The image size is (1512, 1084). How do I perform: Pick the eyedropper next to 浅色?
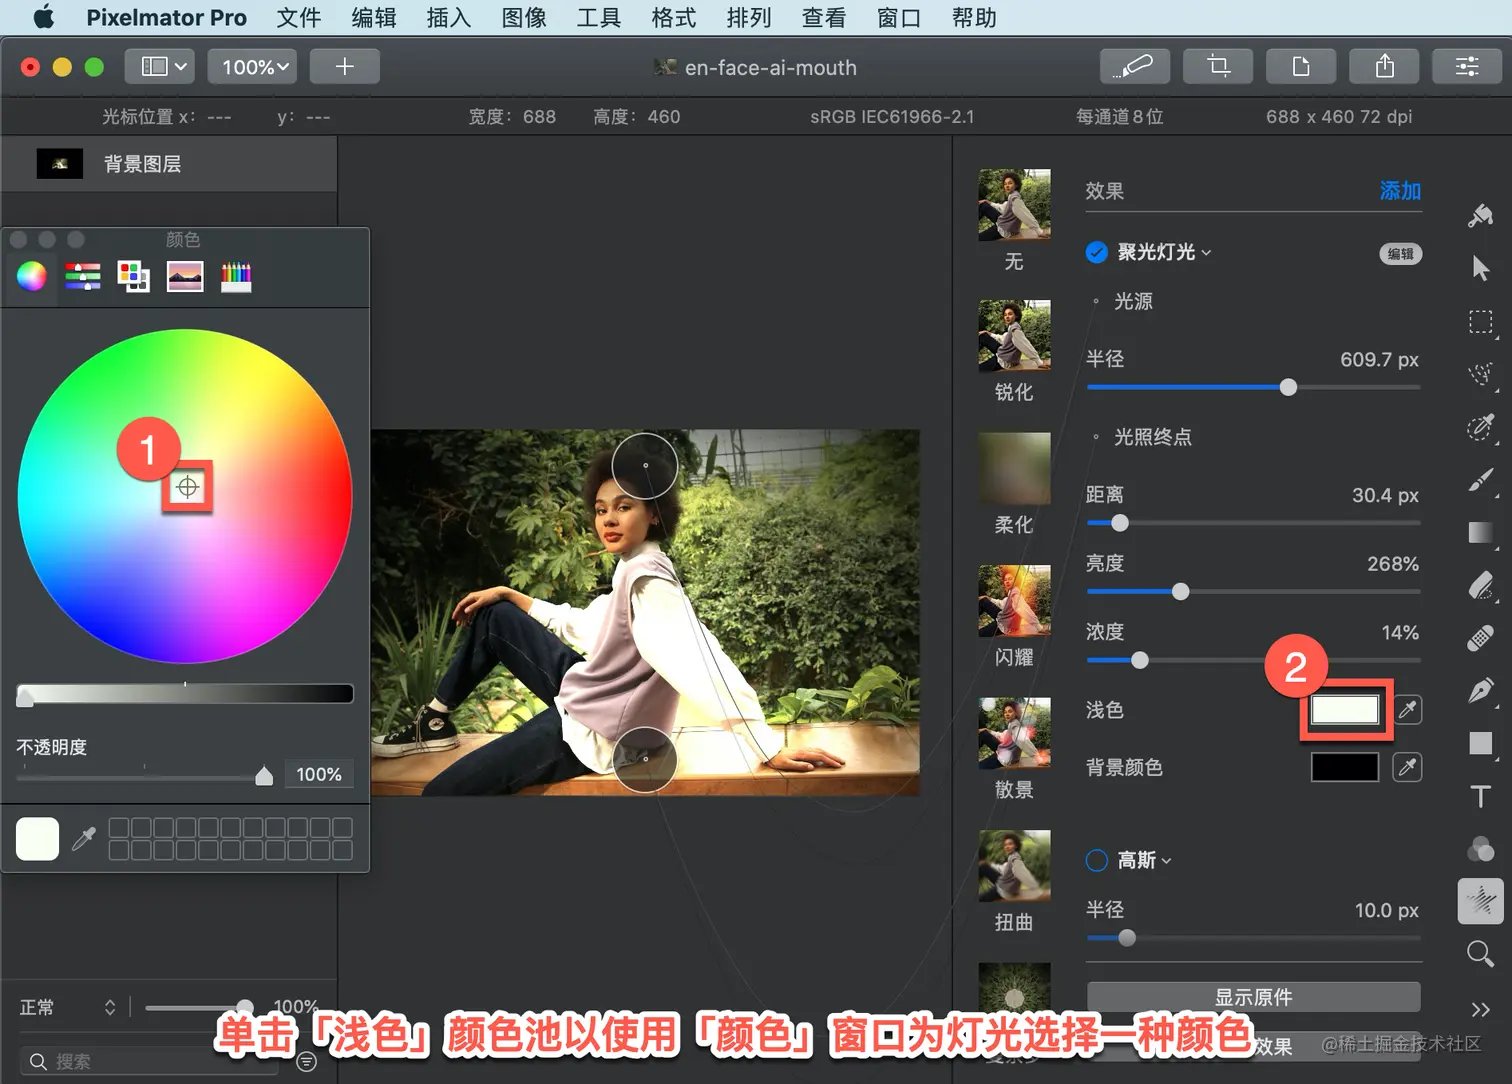[1407, 710]
